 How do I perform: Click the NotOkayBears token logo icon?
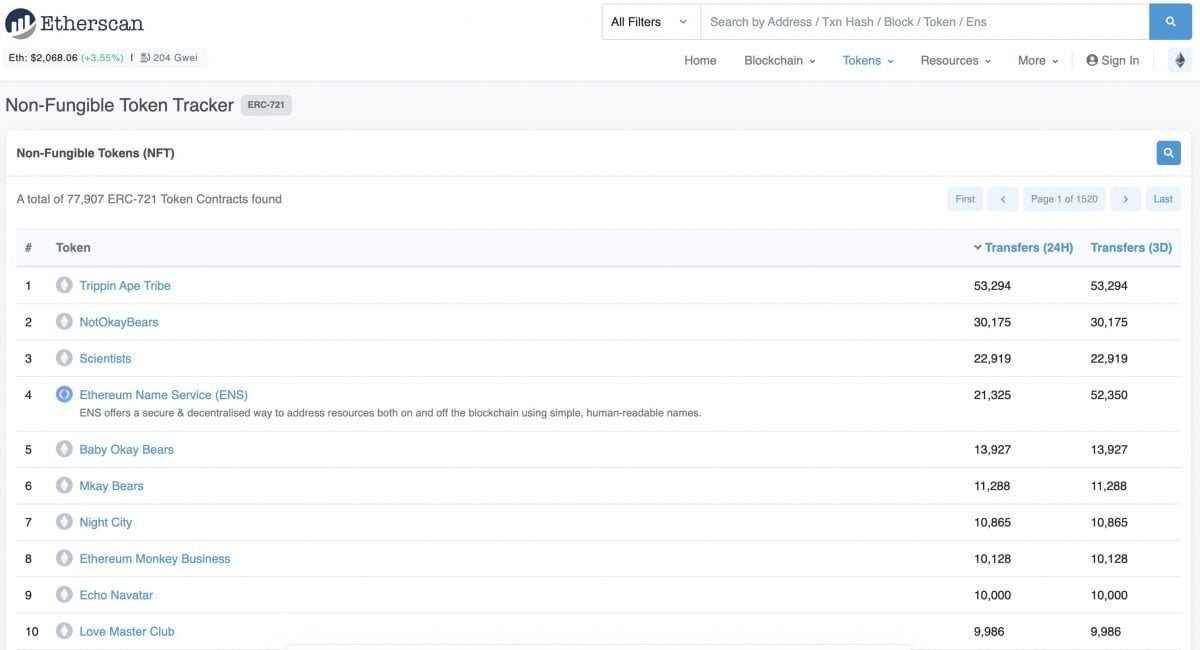coord(64,321)
